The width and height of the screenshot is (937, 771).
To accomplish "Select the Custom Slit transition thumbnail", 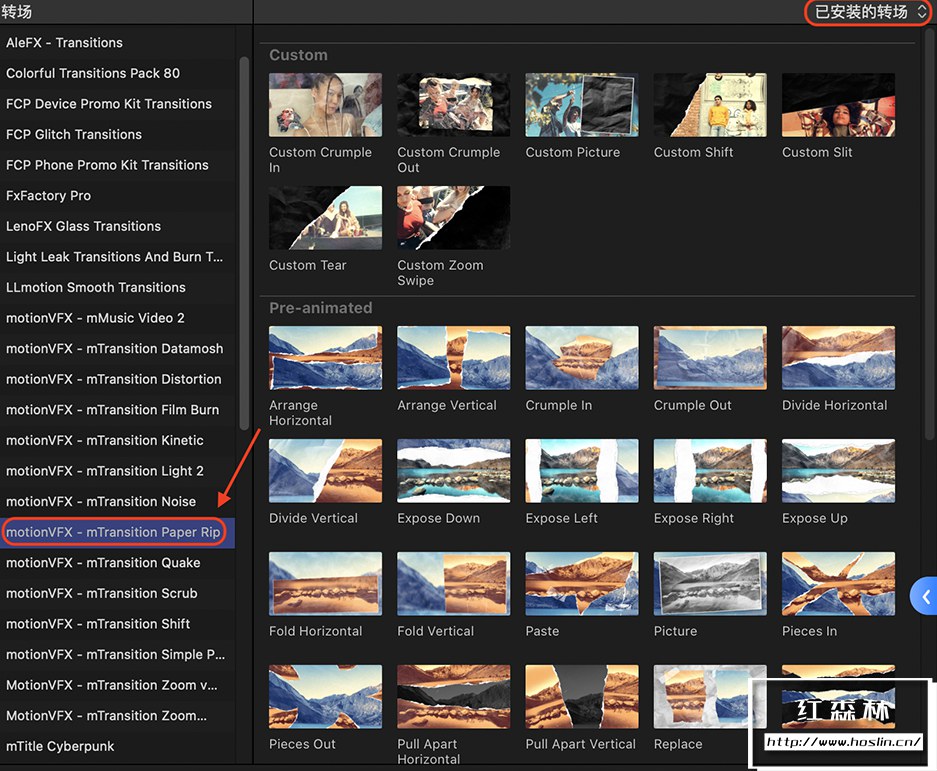I will click(x=838, y=105).
